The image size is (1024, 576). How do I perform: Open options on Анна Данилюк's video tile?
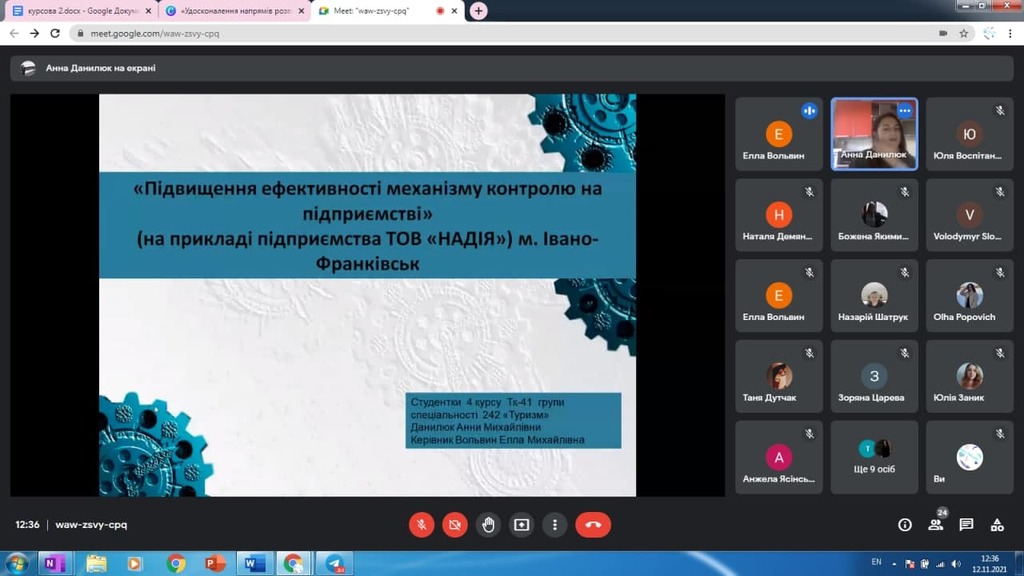(x=904, y=111)
